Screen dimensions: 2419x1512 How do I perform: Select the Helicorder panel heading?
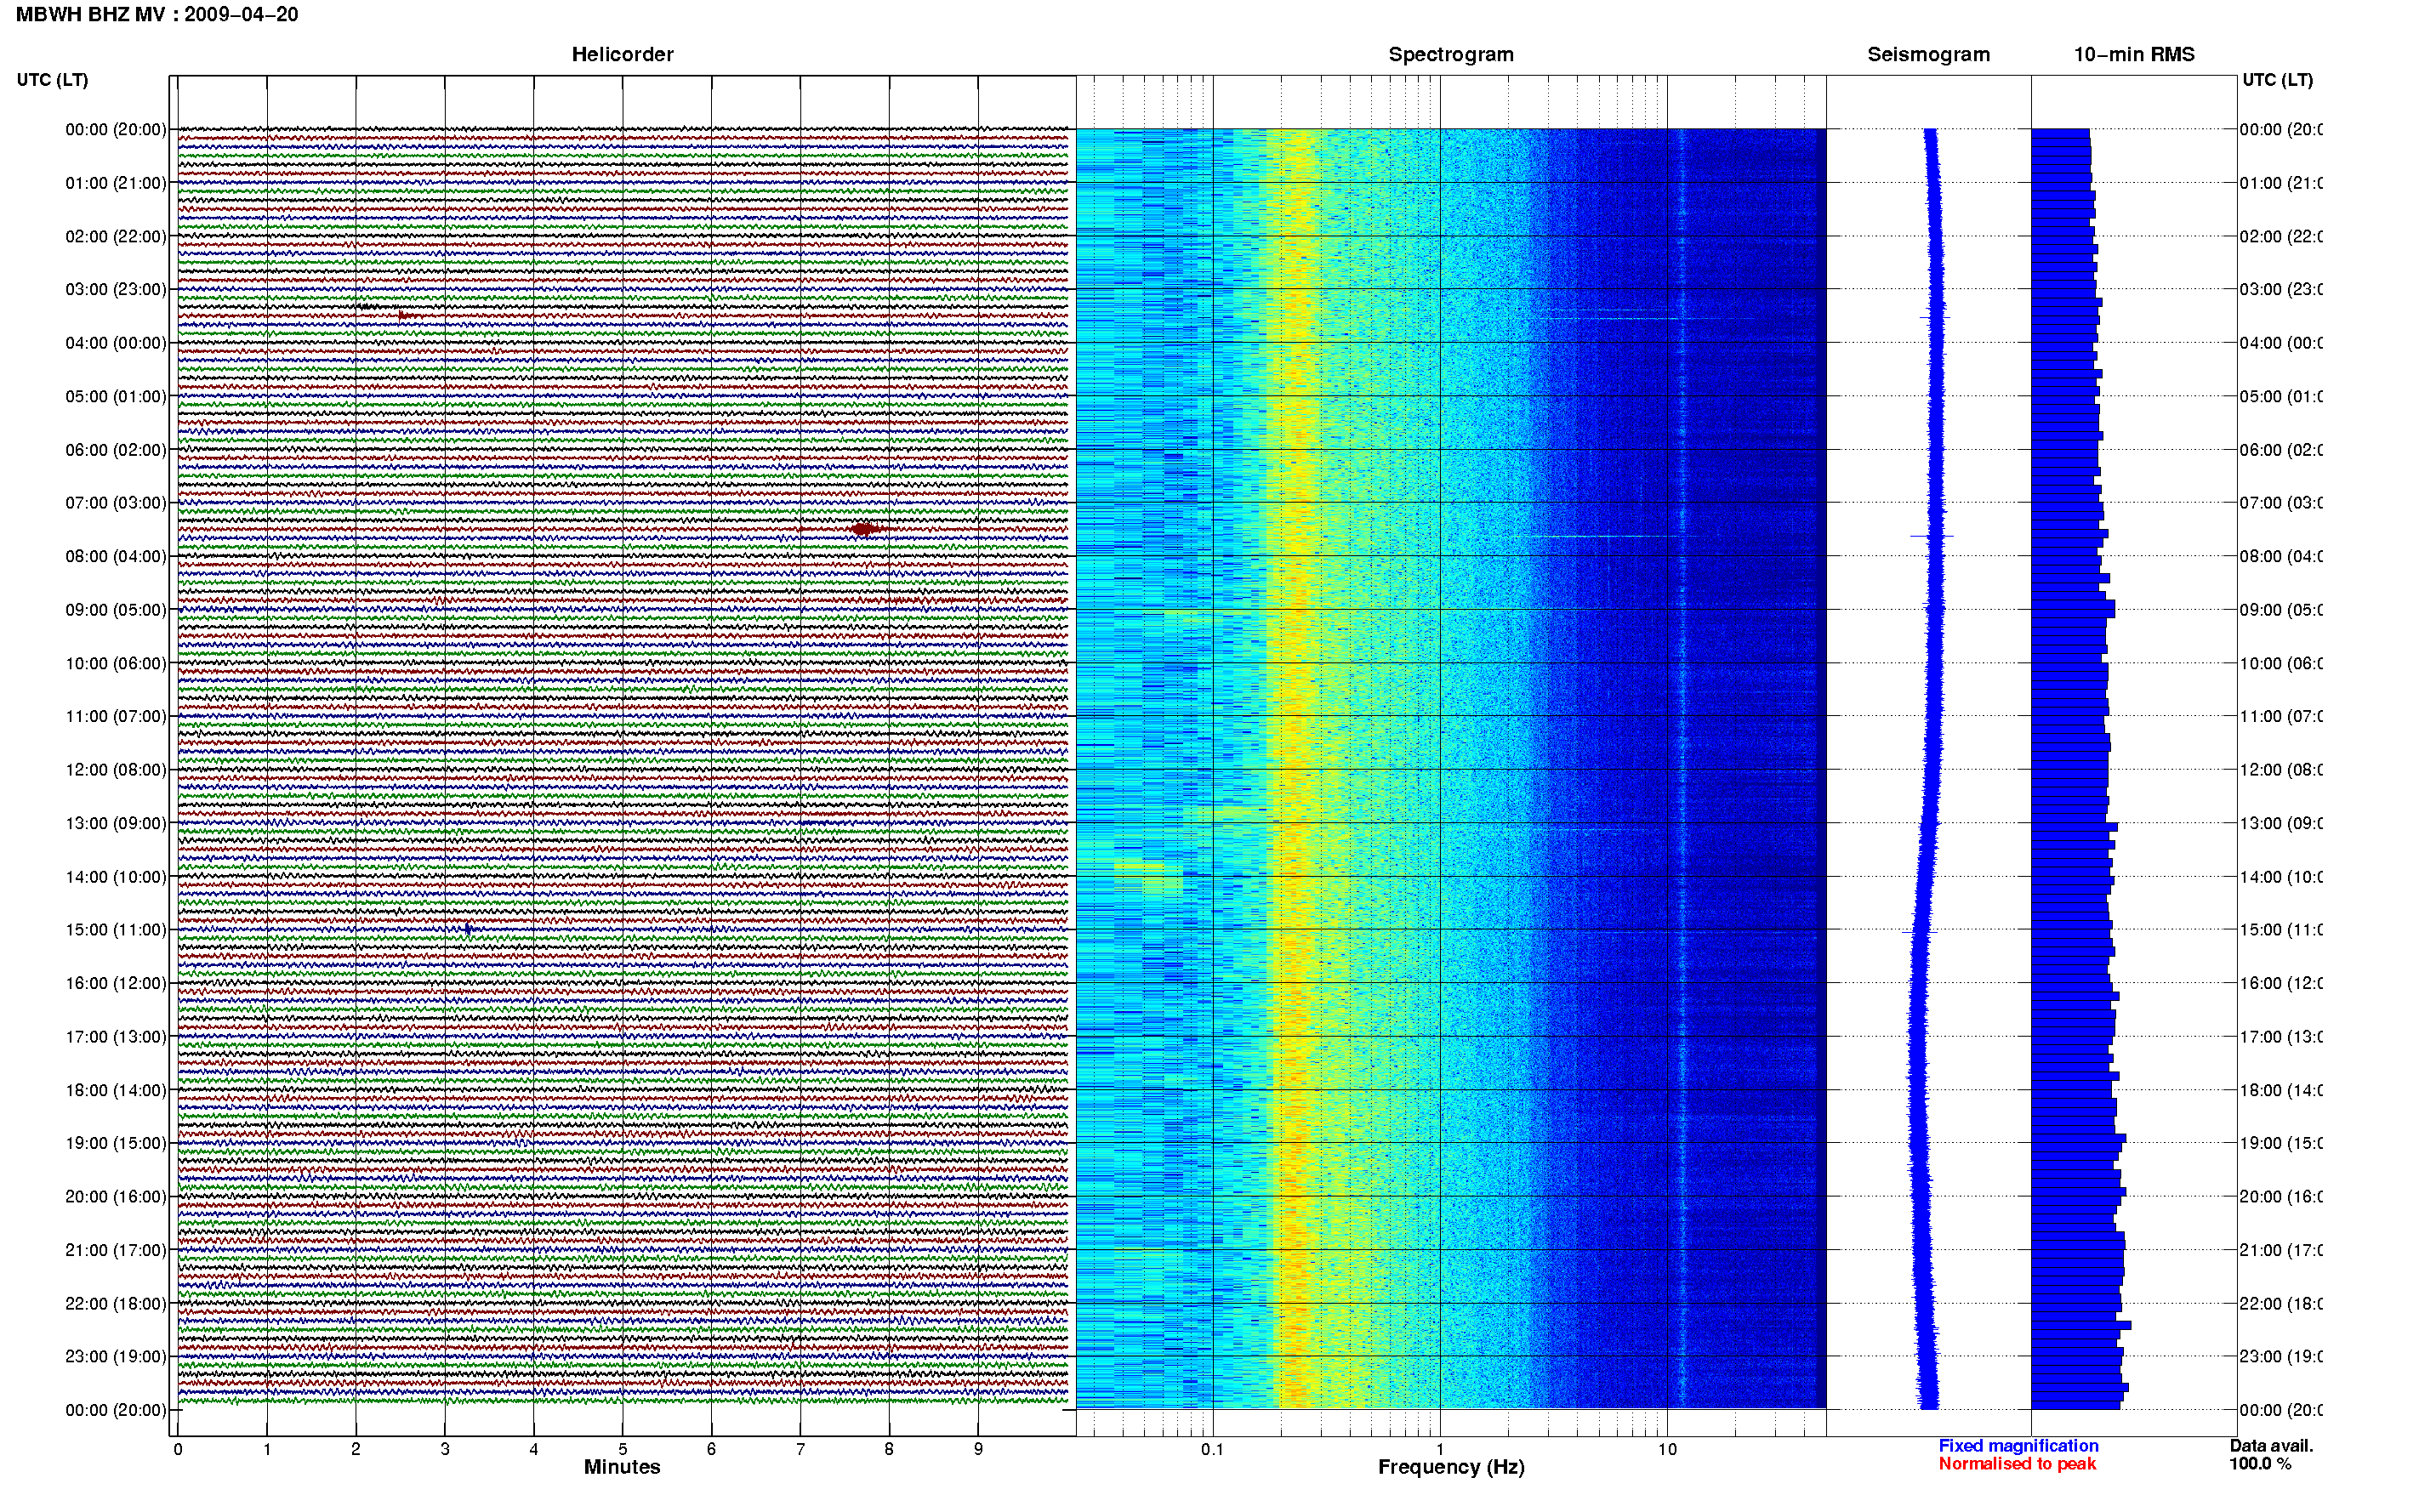[x=622, y=54]
